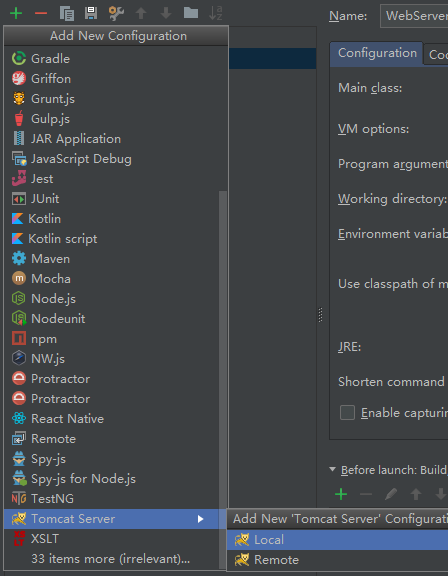Choose Gradle from the configuration list

(x=116, y=58)
